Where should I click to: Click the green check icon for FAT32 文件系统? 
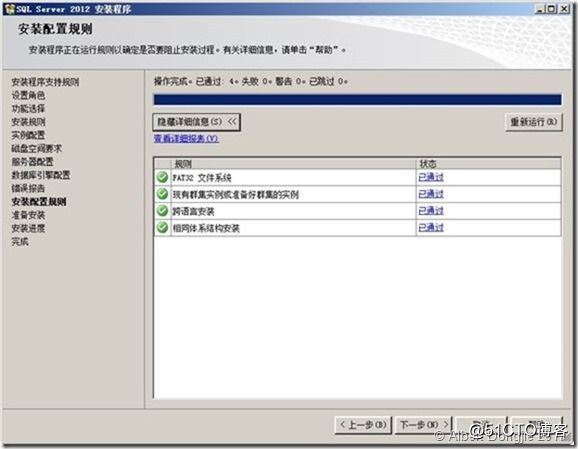162,177
